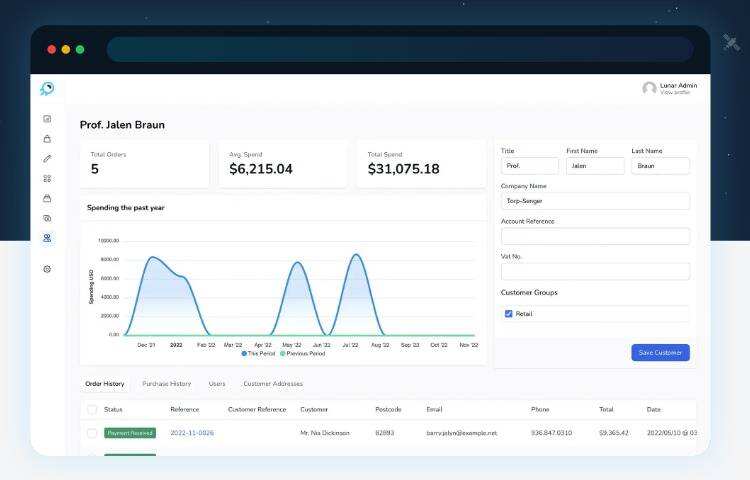Open the Customer Addresses tab
The width and height of the screenshot is (750, 480).
click(x=272, y=383)
